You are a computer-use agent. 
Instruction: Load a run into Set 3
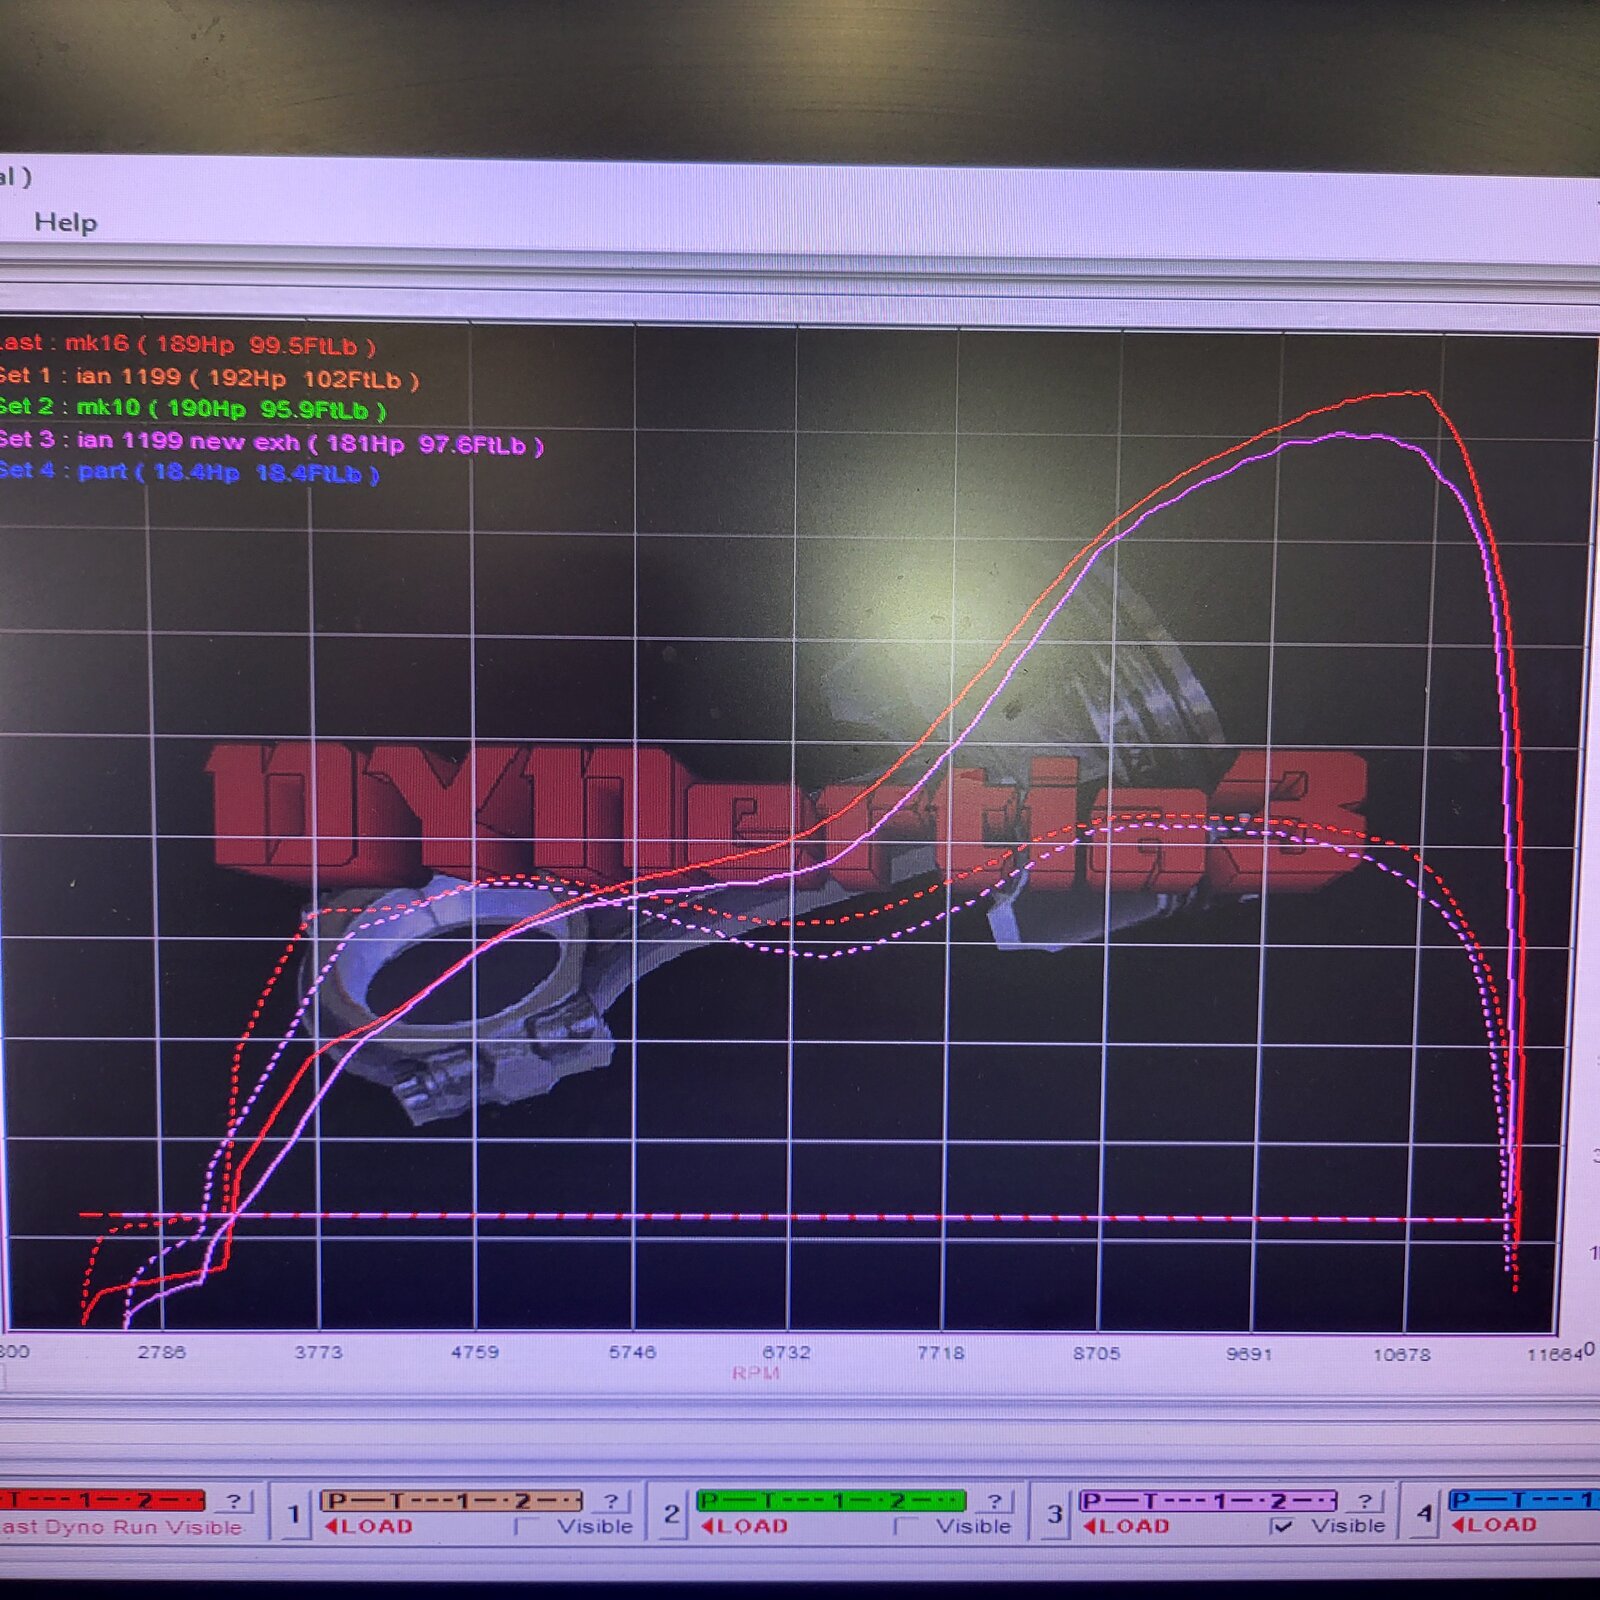click(x=1126, y=1527)
